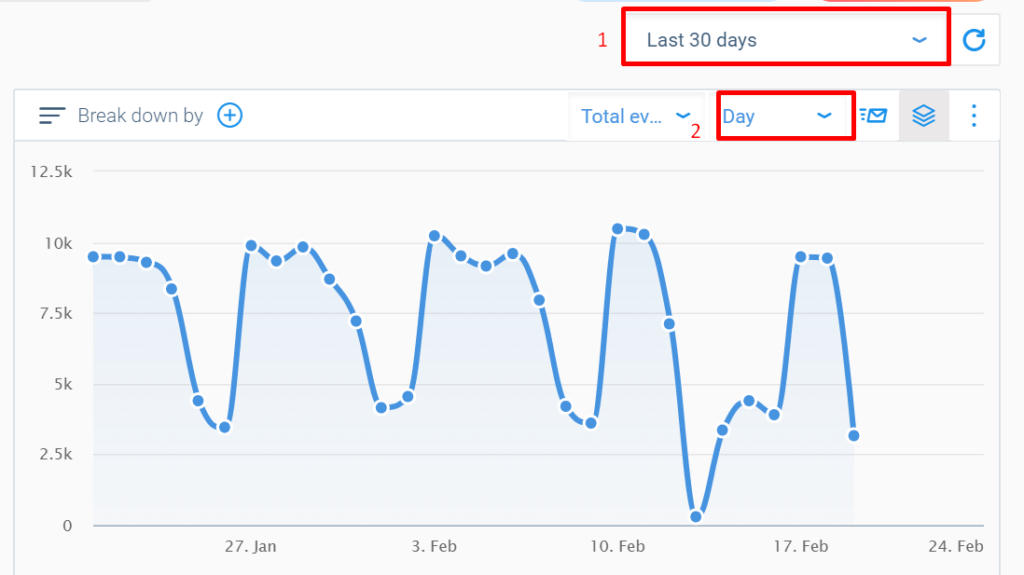Click the 10k y-axis label
This screenshot has width=1024, height=575.
[58, 244]
